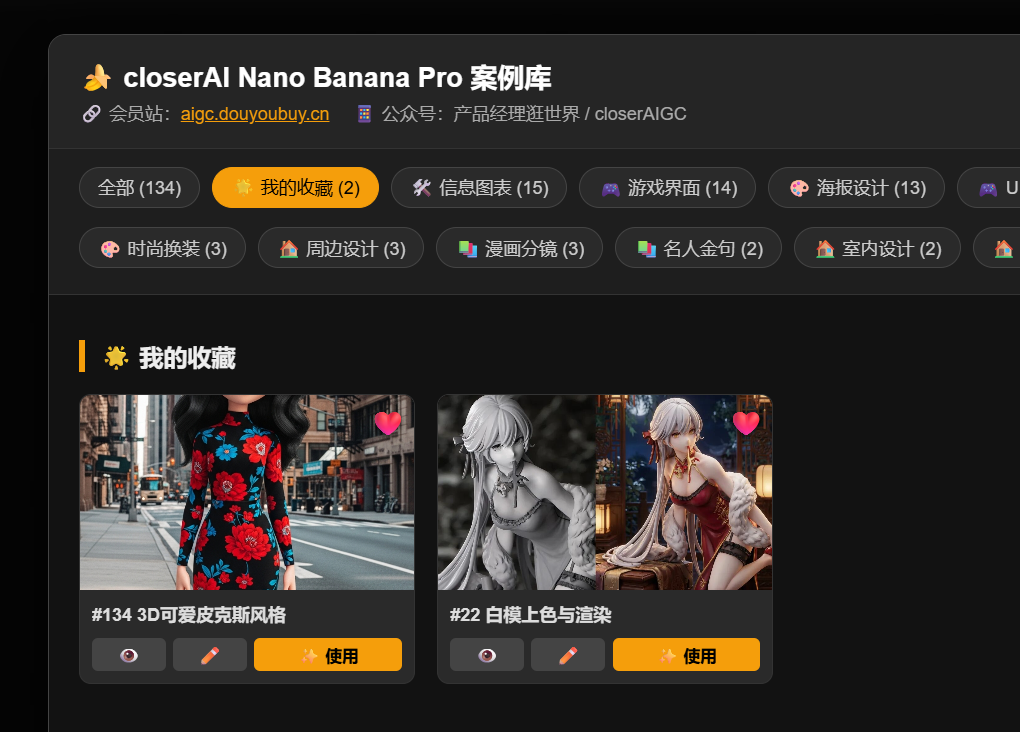Open the aigc.douyoubuy.cn member site link

(x=255, y=114)
